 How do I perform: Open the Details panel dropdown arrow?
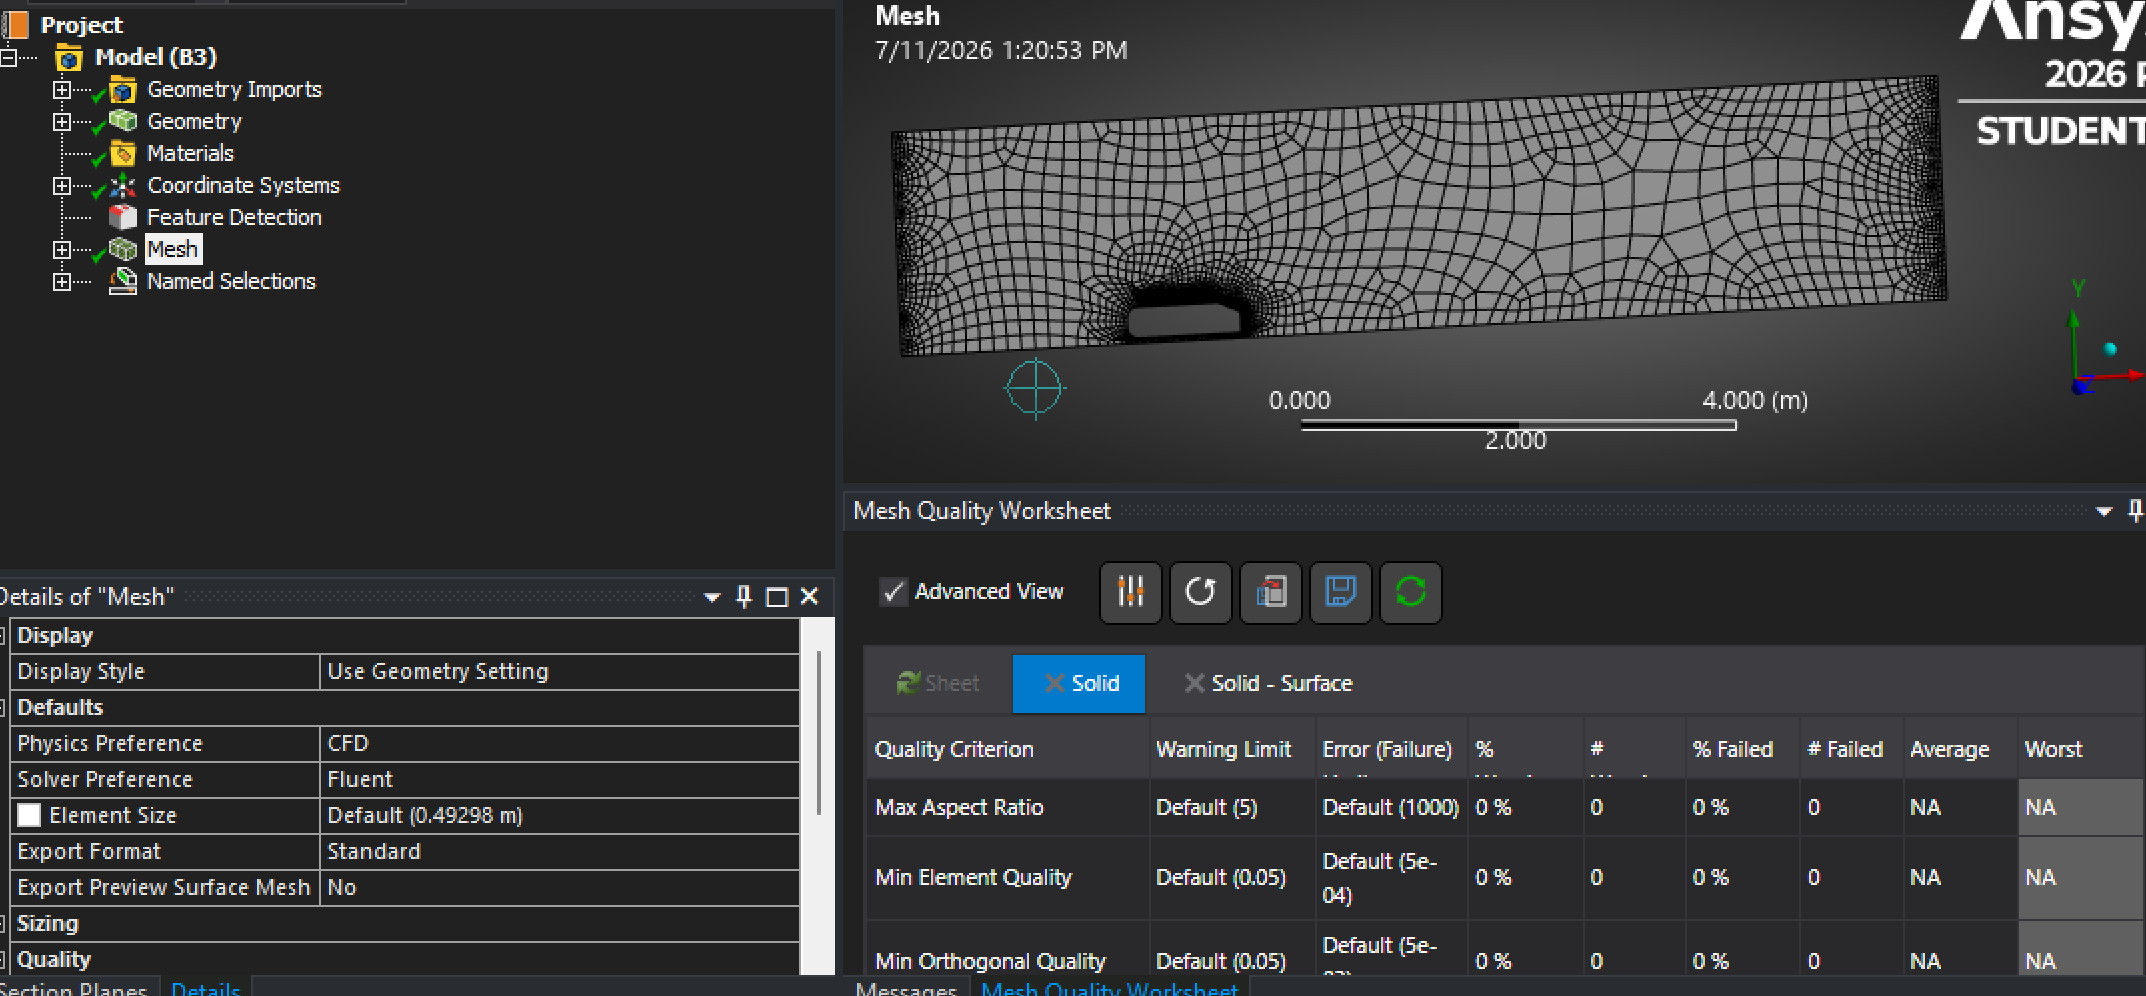click(x=712, y=597)
